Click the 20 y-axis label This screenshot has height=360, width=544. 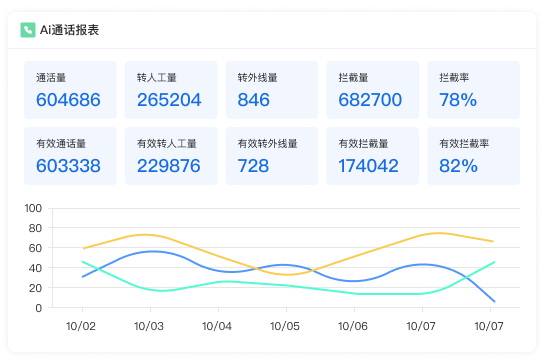(35, 288)
